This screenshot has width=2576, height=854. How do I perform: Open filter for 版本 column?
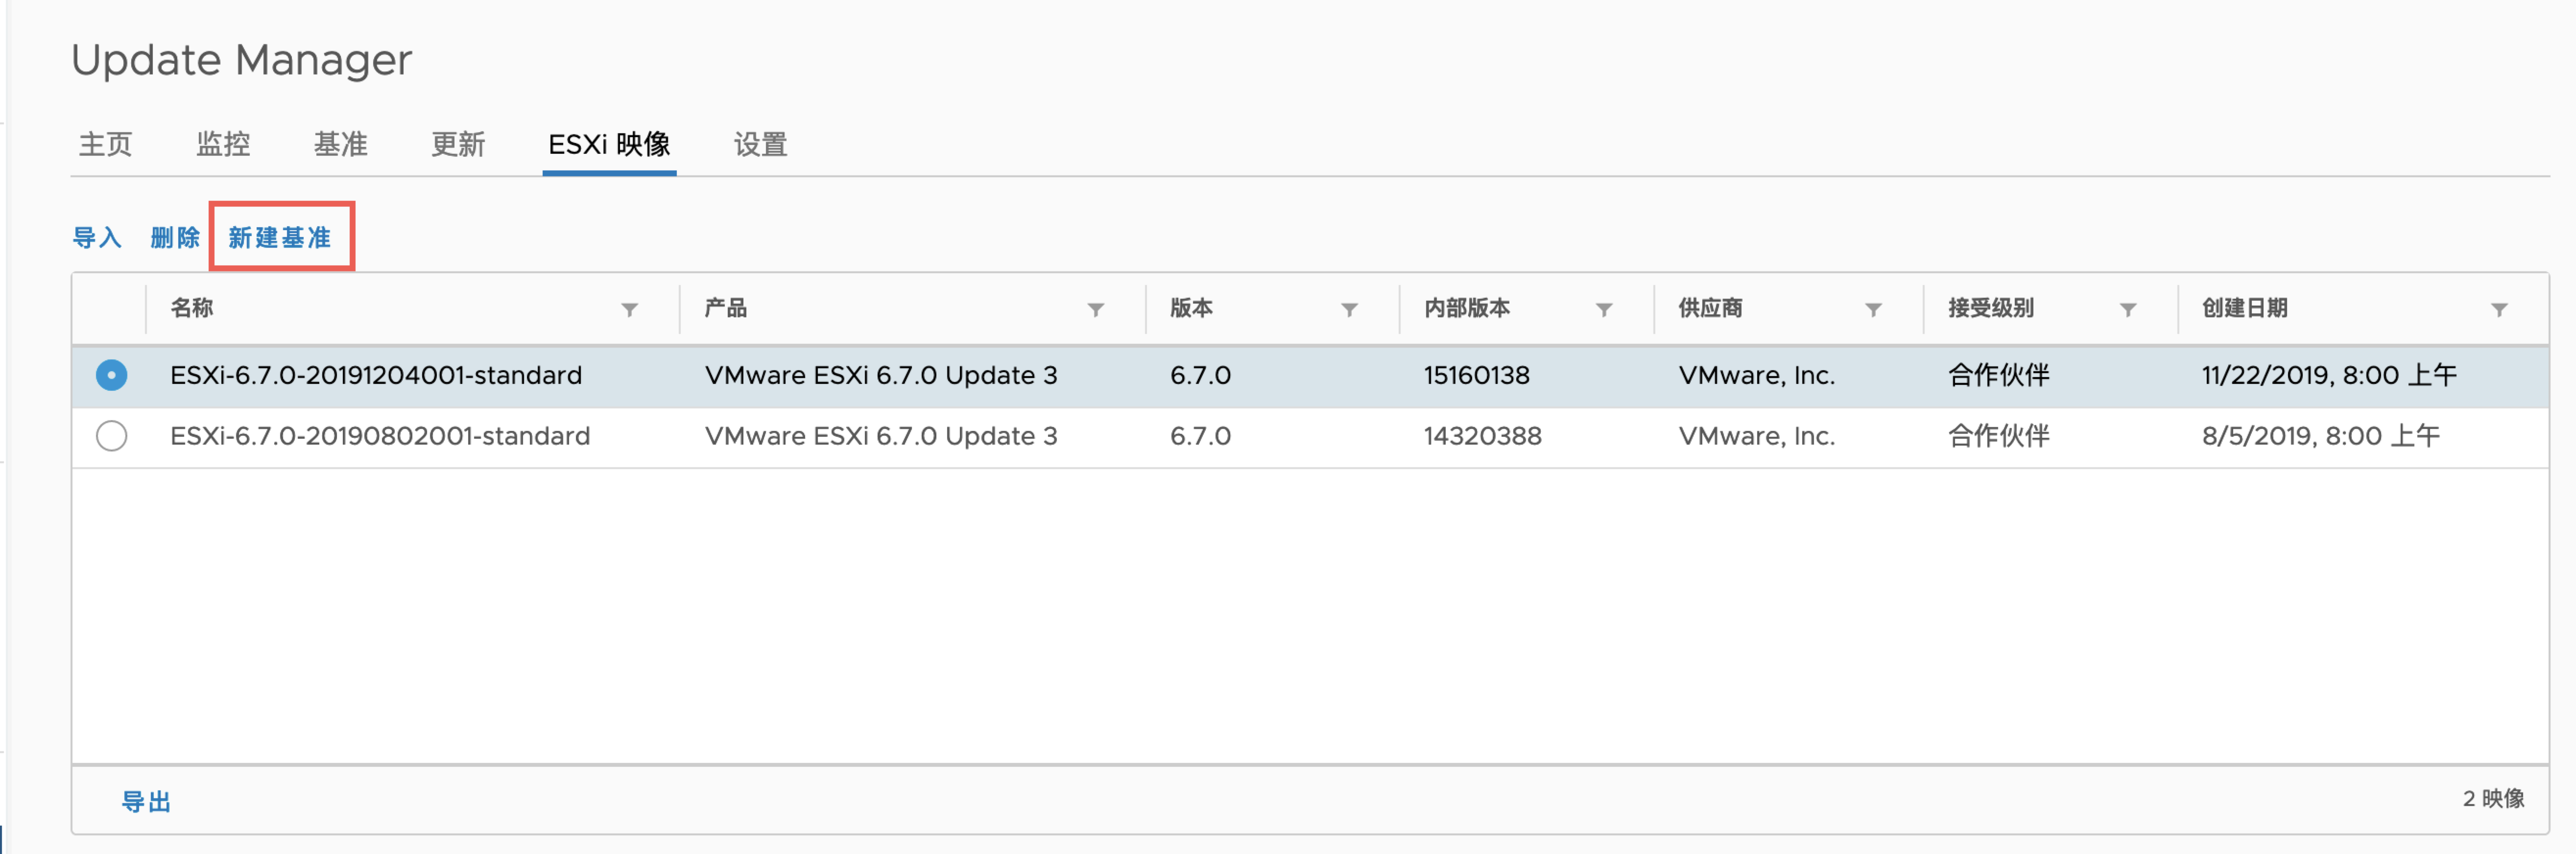tap(1349, 310)
